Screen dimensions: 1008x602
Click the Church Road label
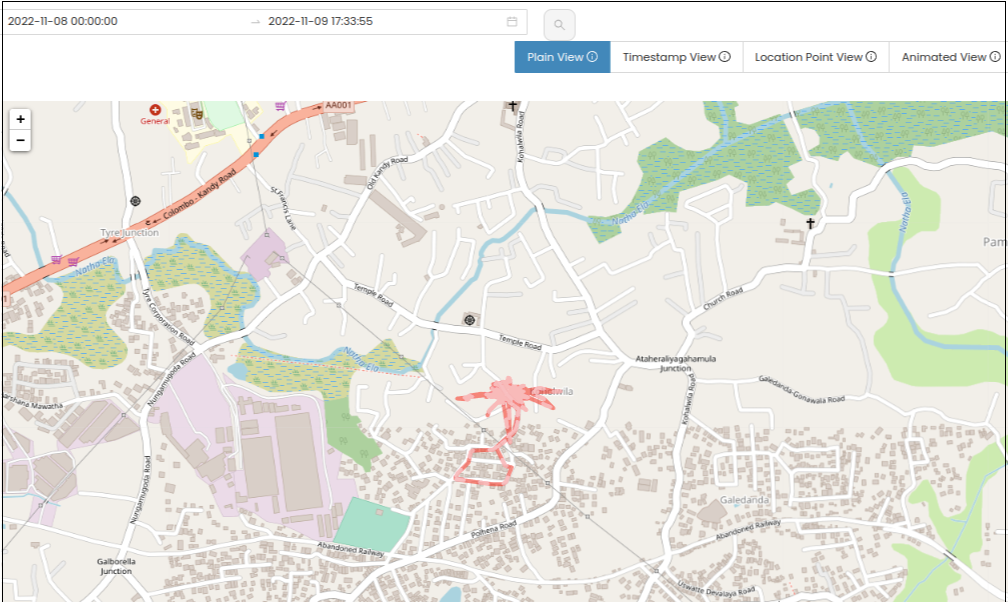click(723, 299)
